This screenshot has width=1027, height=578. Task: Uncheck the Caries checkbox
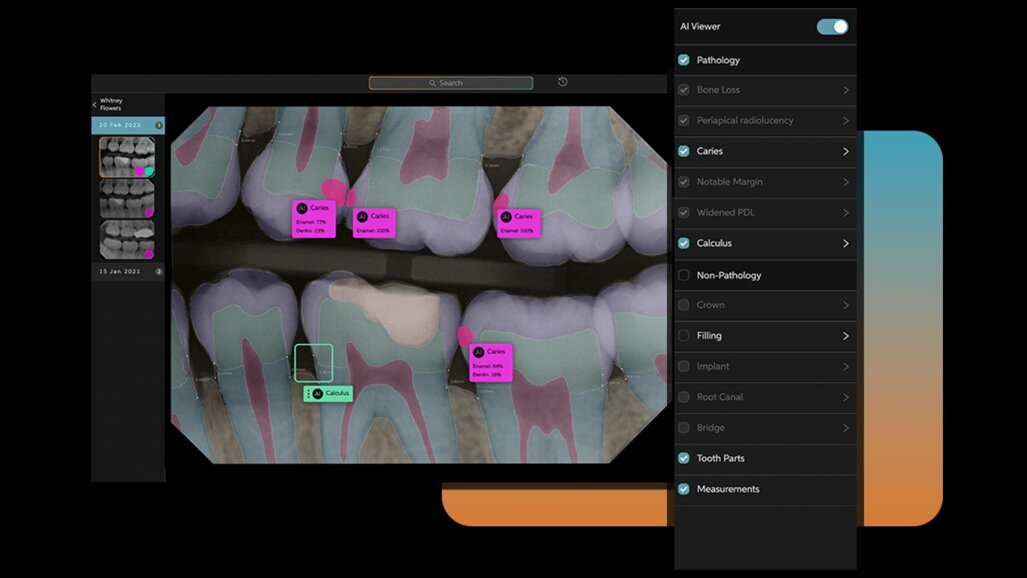click(683, 151)
